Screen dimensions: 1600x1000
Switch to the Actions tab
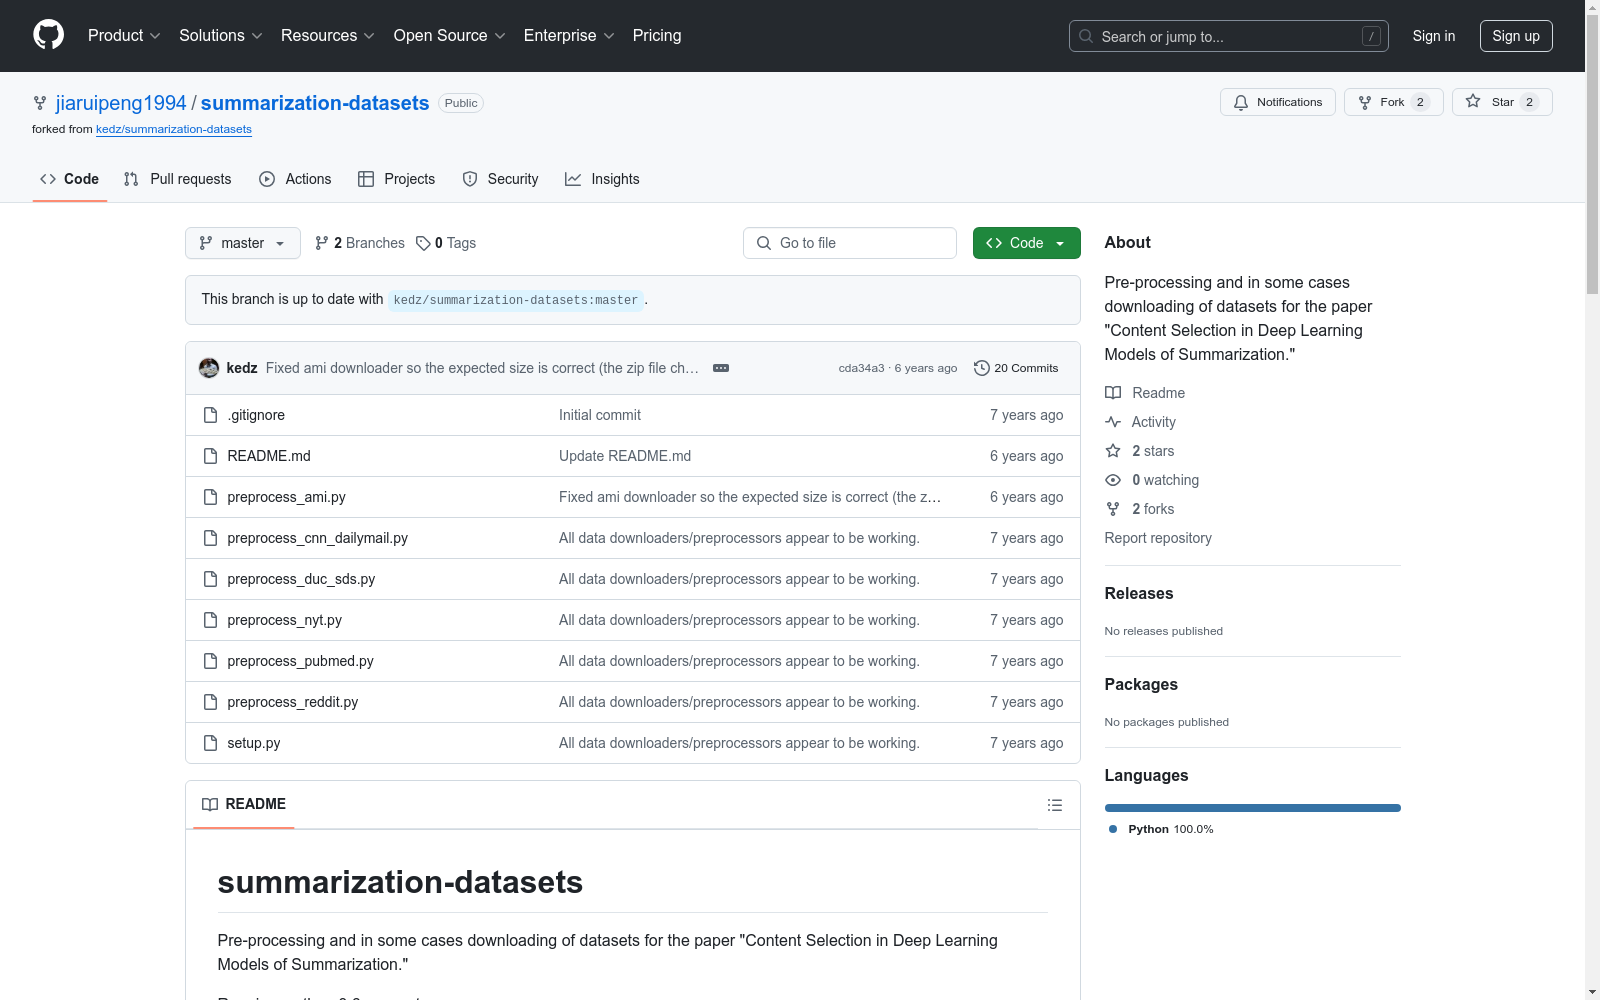pyautogui.click(x=295, y=179)
